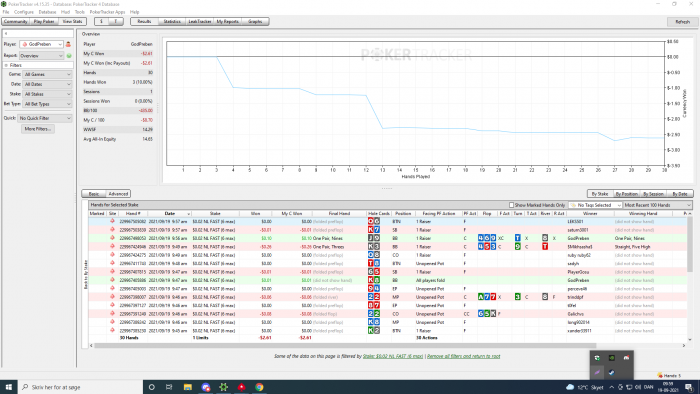Viewport: 700px width, 394px height.
Task: Click remove all filters and return link
Action: point(463,356)
